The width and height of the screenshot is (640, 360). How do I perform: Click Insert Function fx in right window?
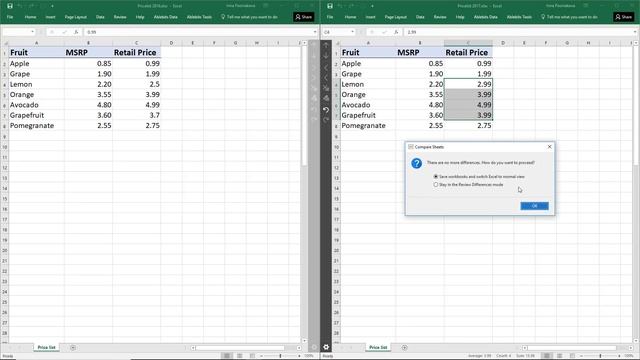(396, 32)
